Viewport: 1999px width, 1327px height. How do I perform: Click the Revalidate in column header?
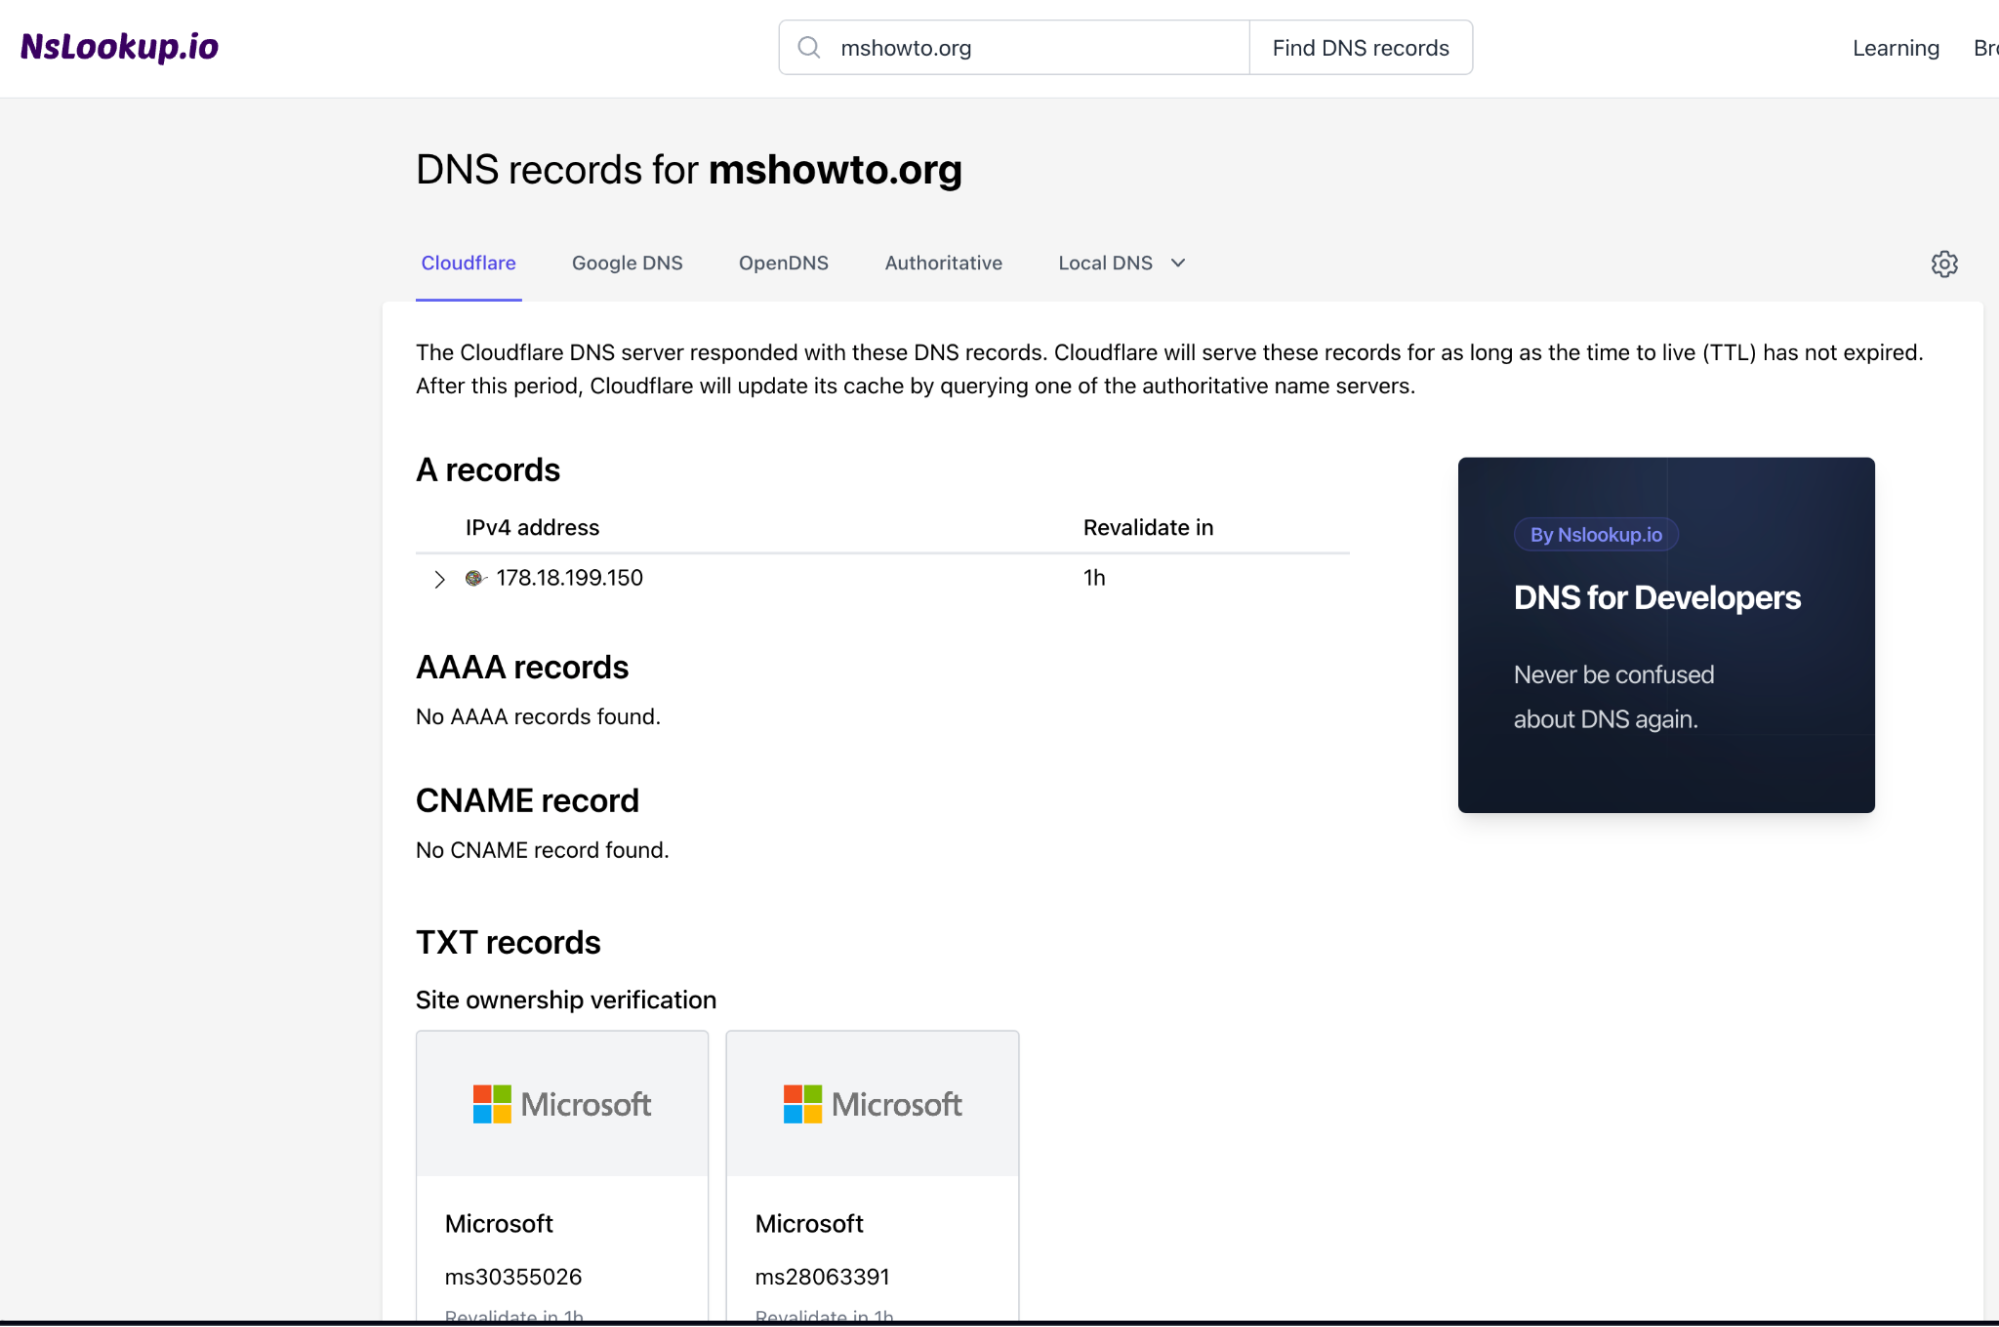(x=1148, y=528)
